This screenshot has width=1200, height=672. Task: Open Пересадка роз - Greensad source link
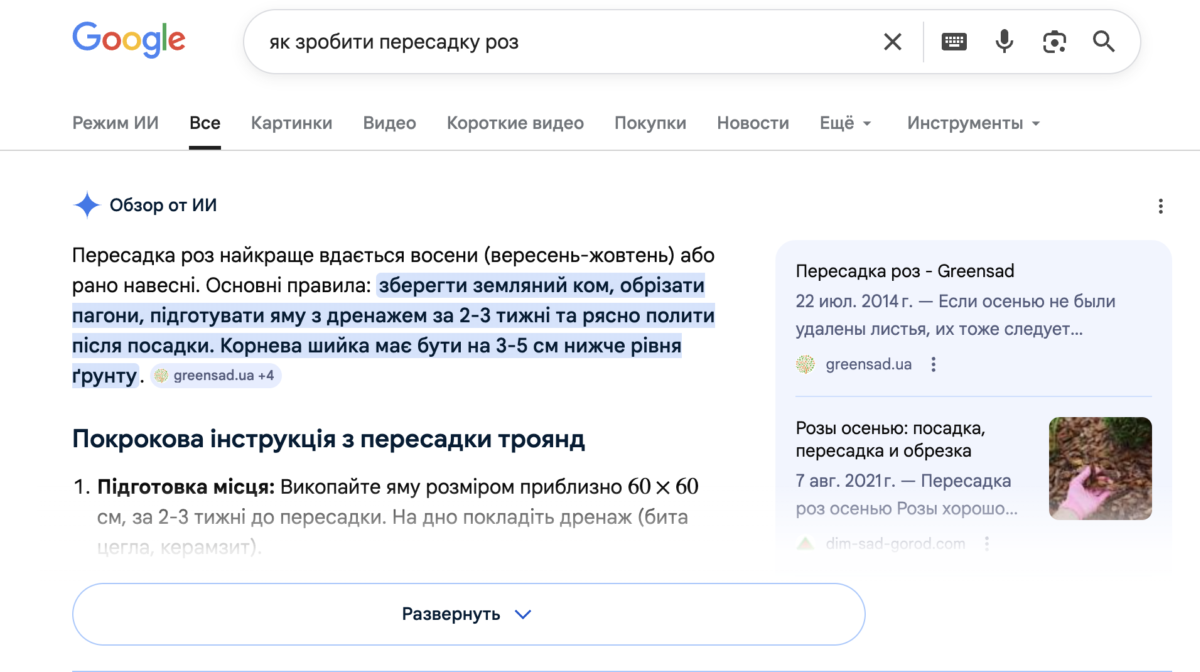click(x=905, y=271)
